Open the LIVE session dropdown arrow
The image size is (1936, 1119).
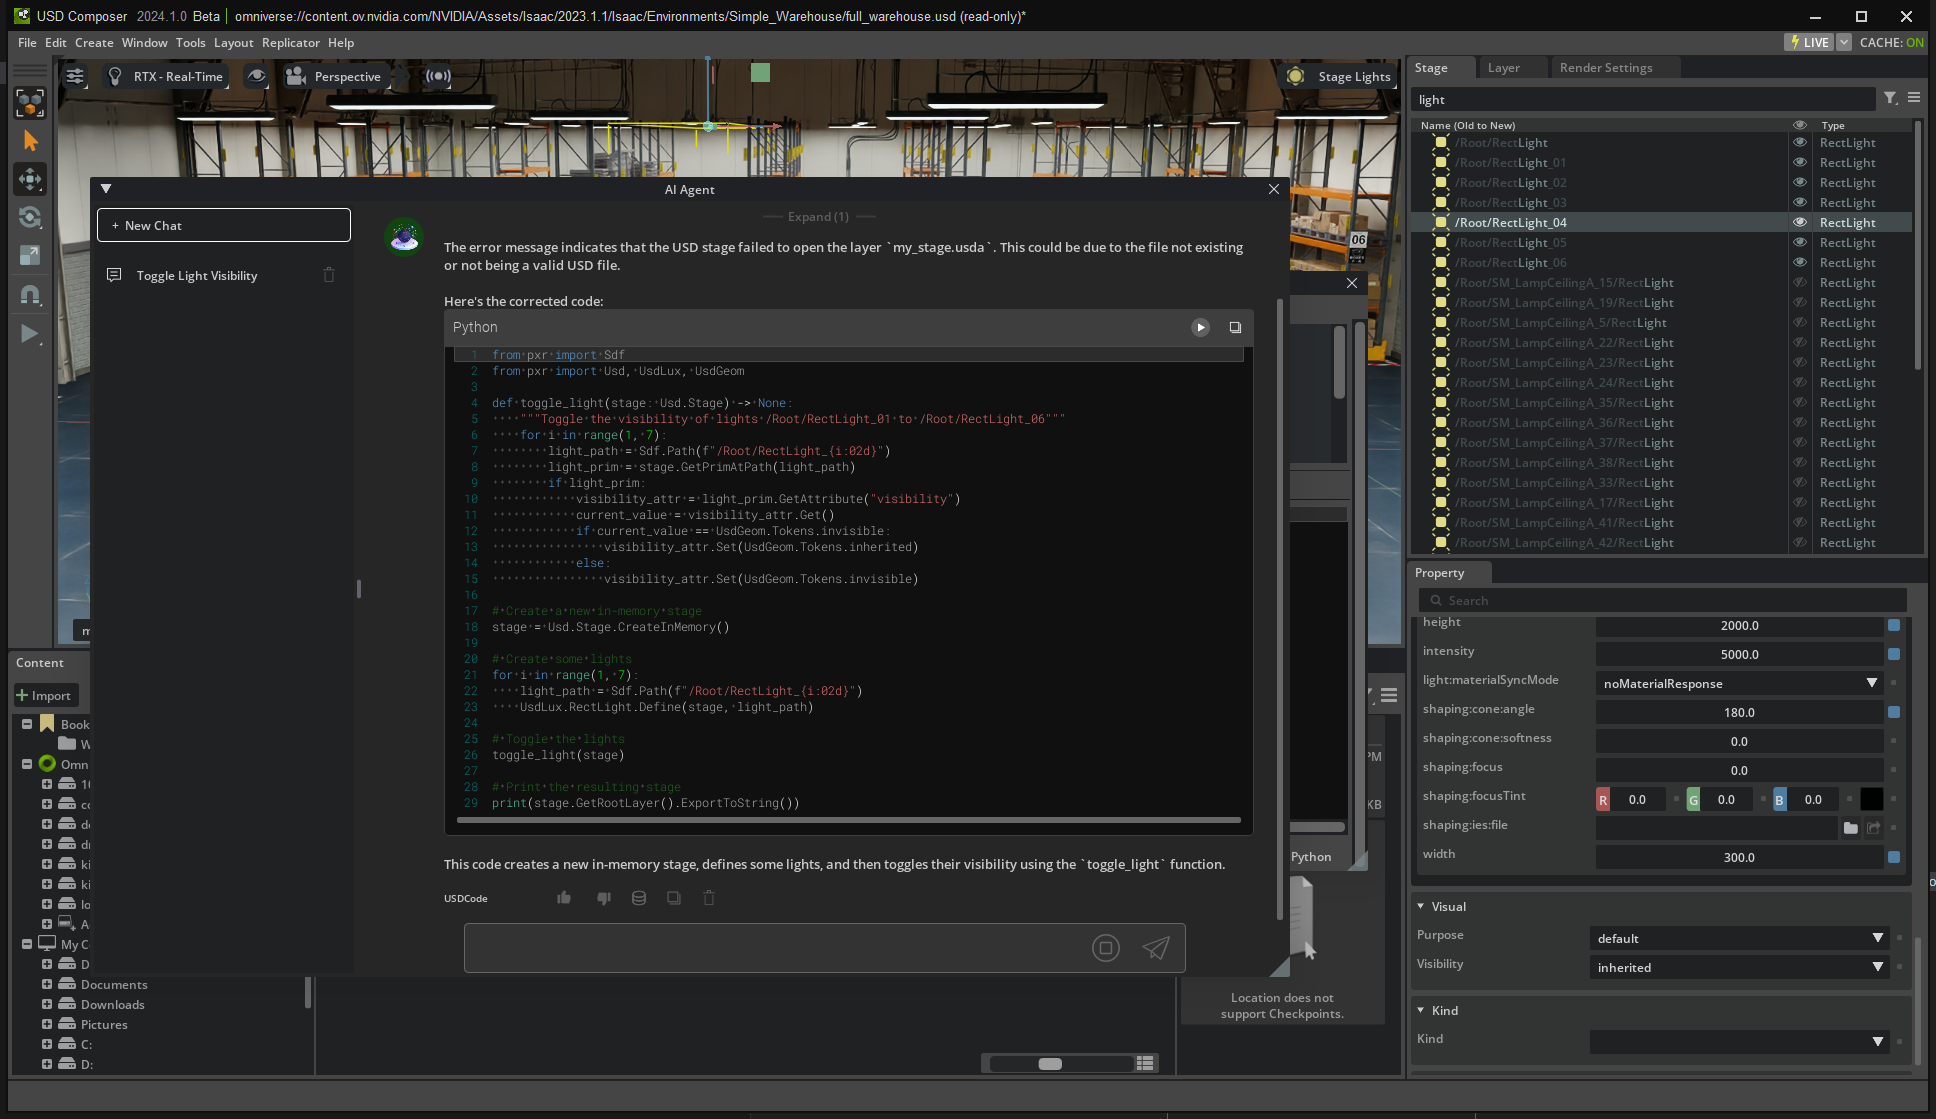[x=1844, y=42]
